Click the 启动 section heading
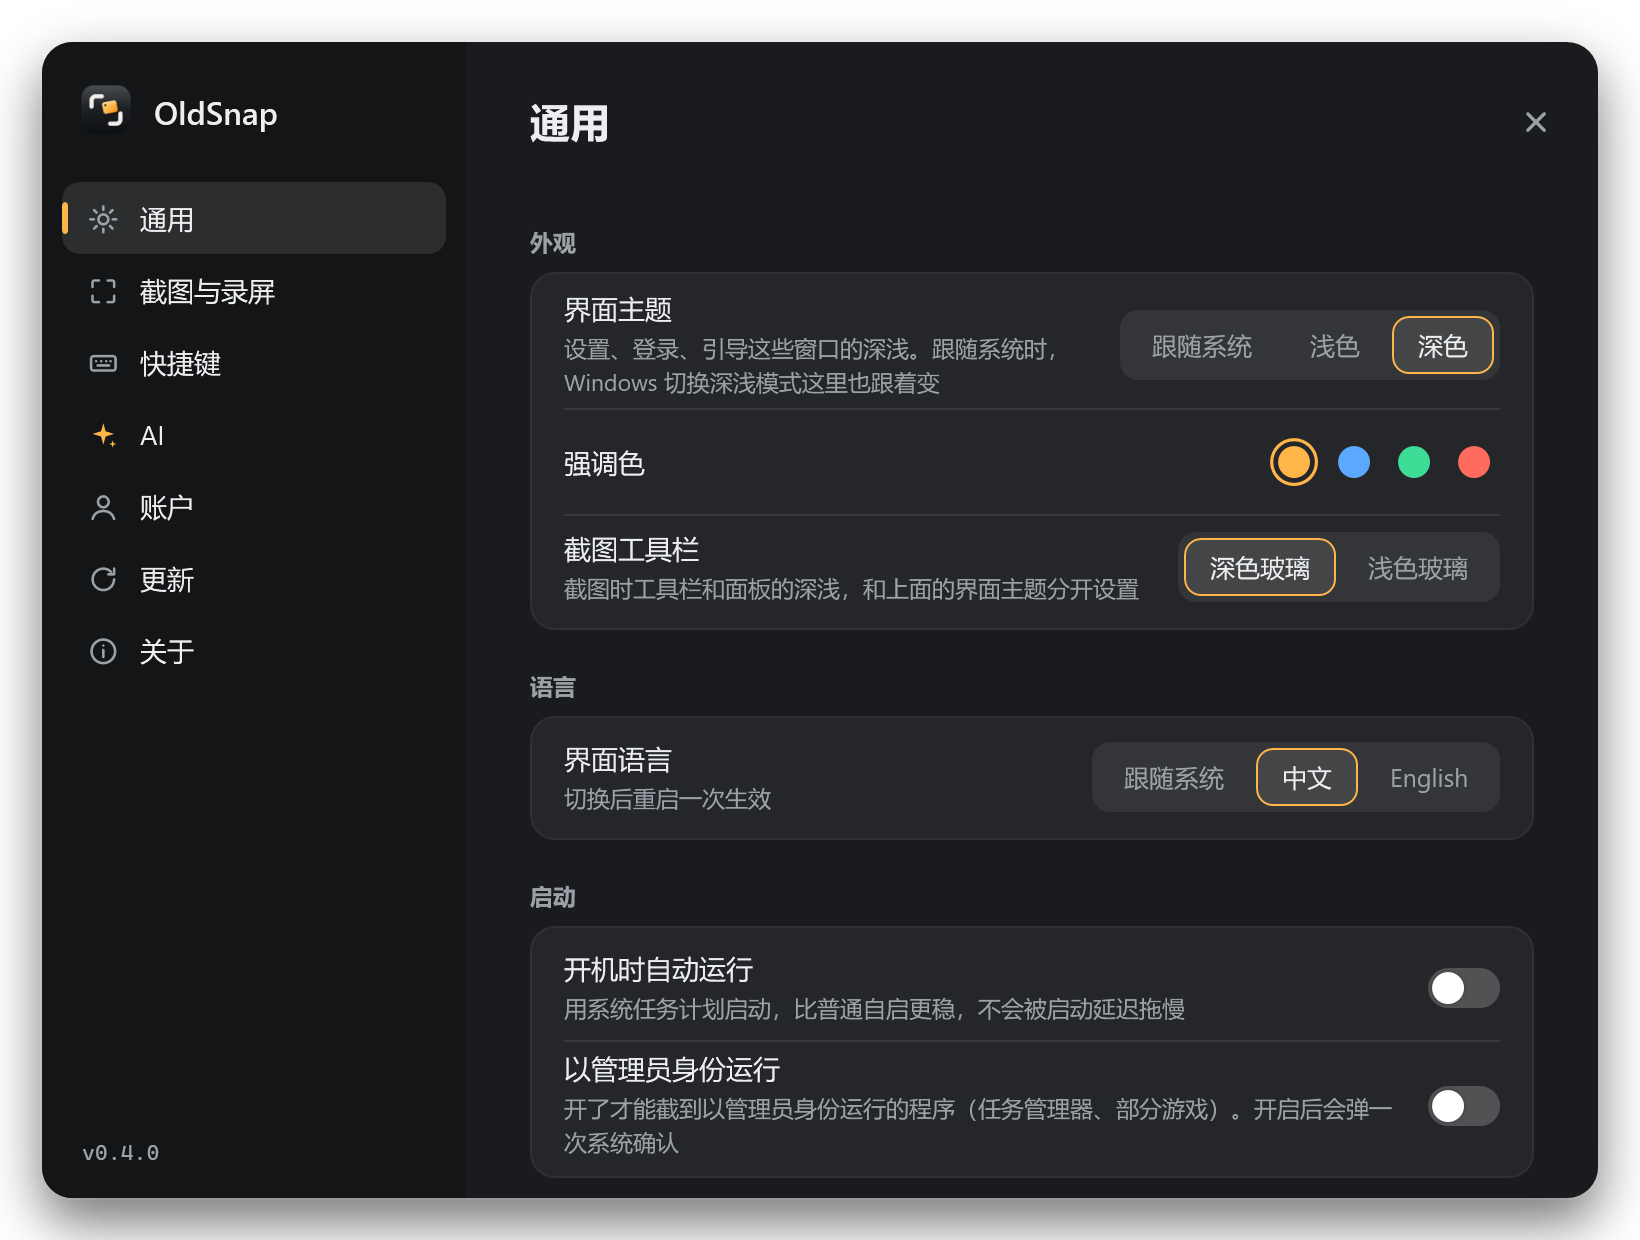The width and height of the screenshot is (1640, 1240). 552,897
